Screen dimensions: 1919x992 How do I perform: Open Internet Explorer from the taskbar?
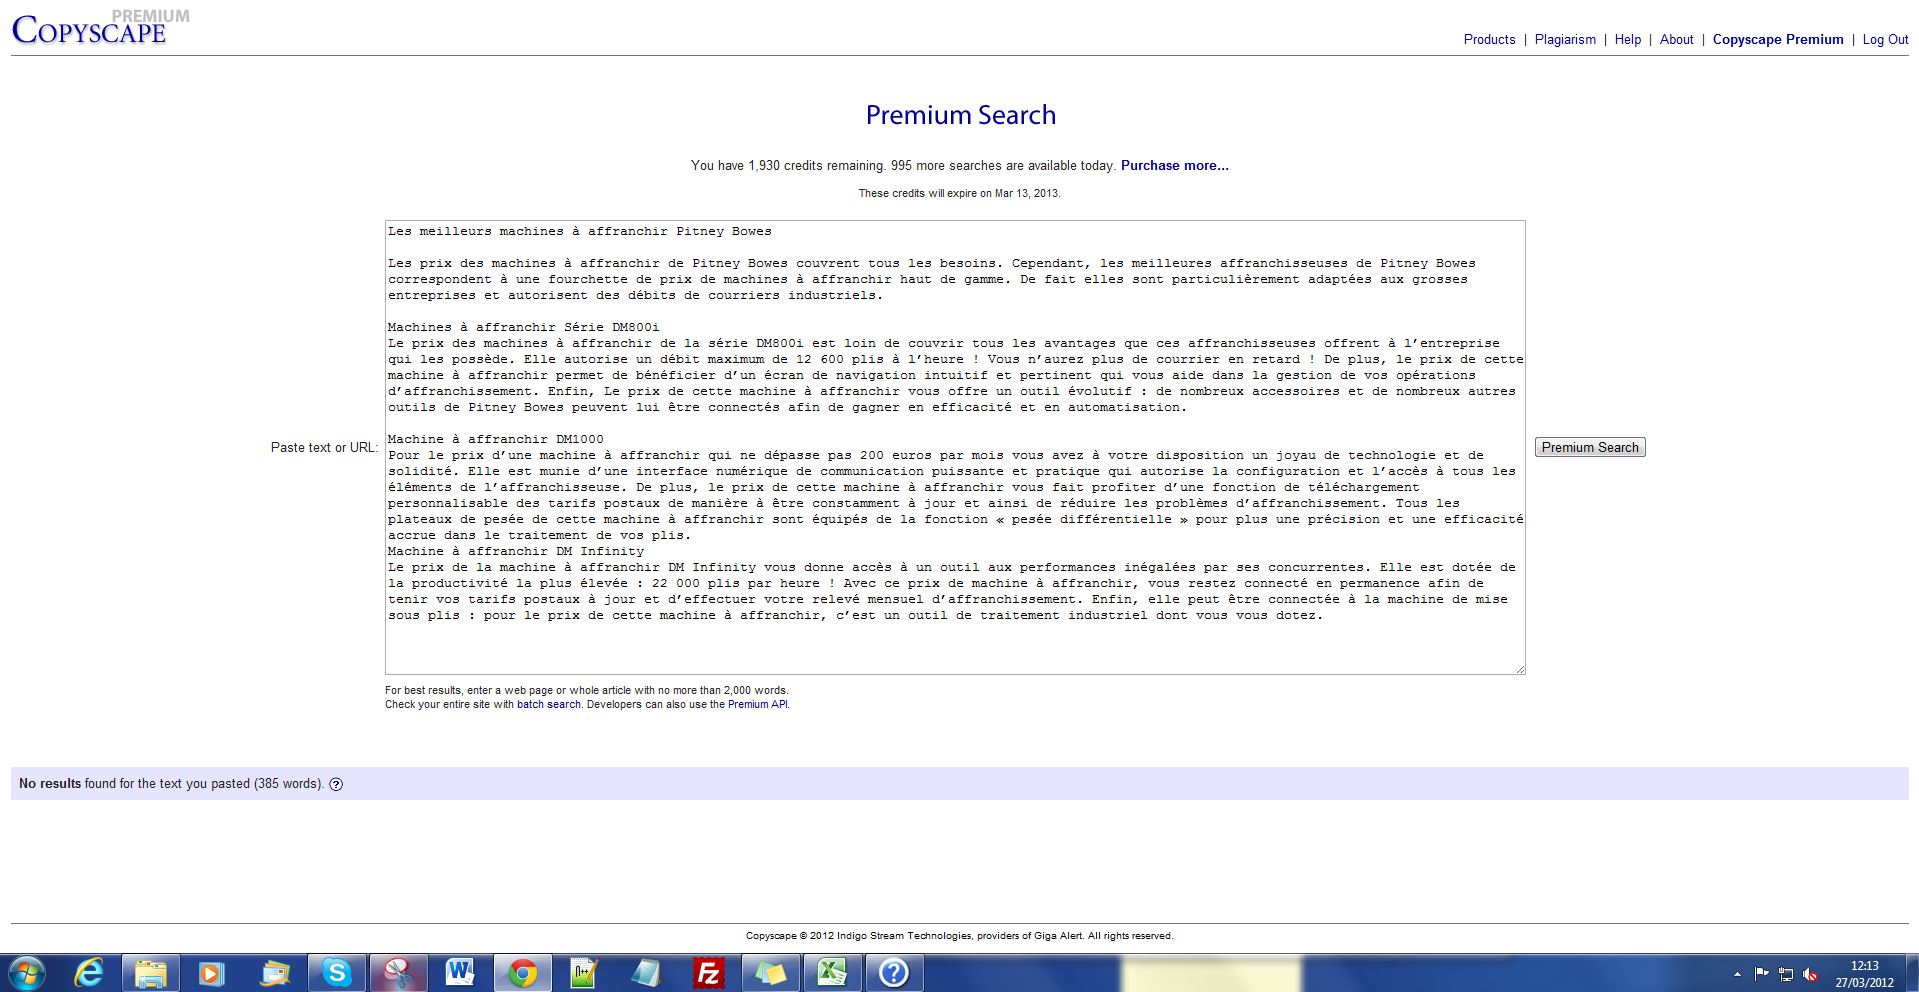coord(90,972)
